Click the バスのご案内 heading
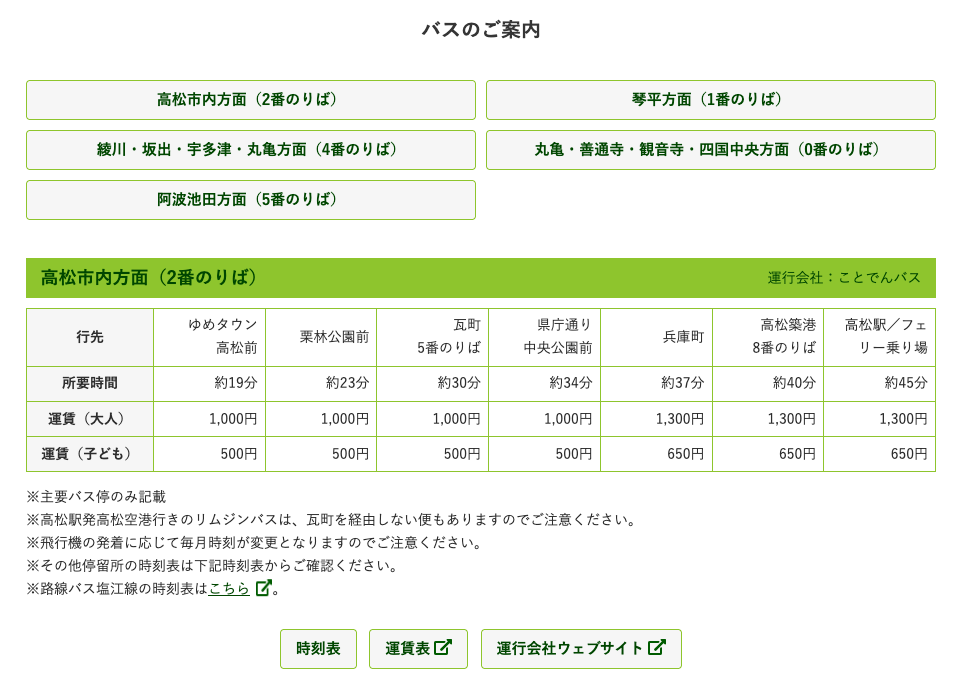The image size is (964, 693). [481, 30]
